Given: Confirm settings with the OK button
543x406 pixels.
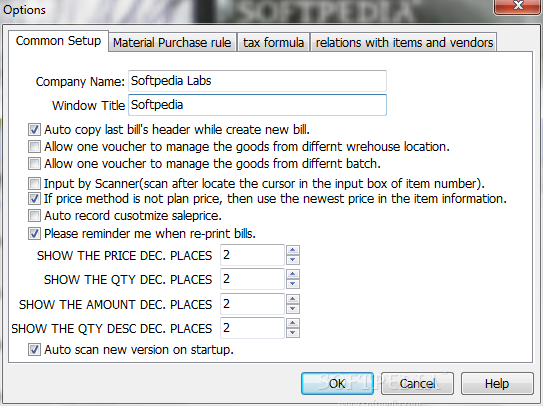Looking at the screenshot, I should point(337,383).
